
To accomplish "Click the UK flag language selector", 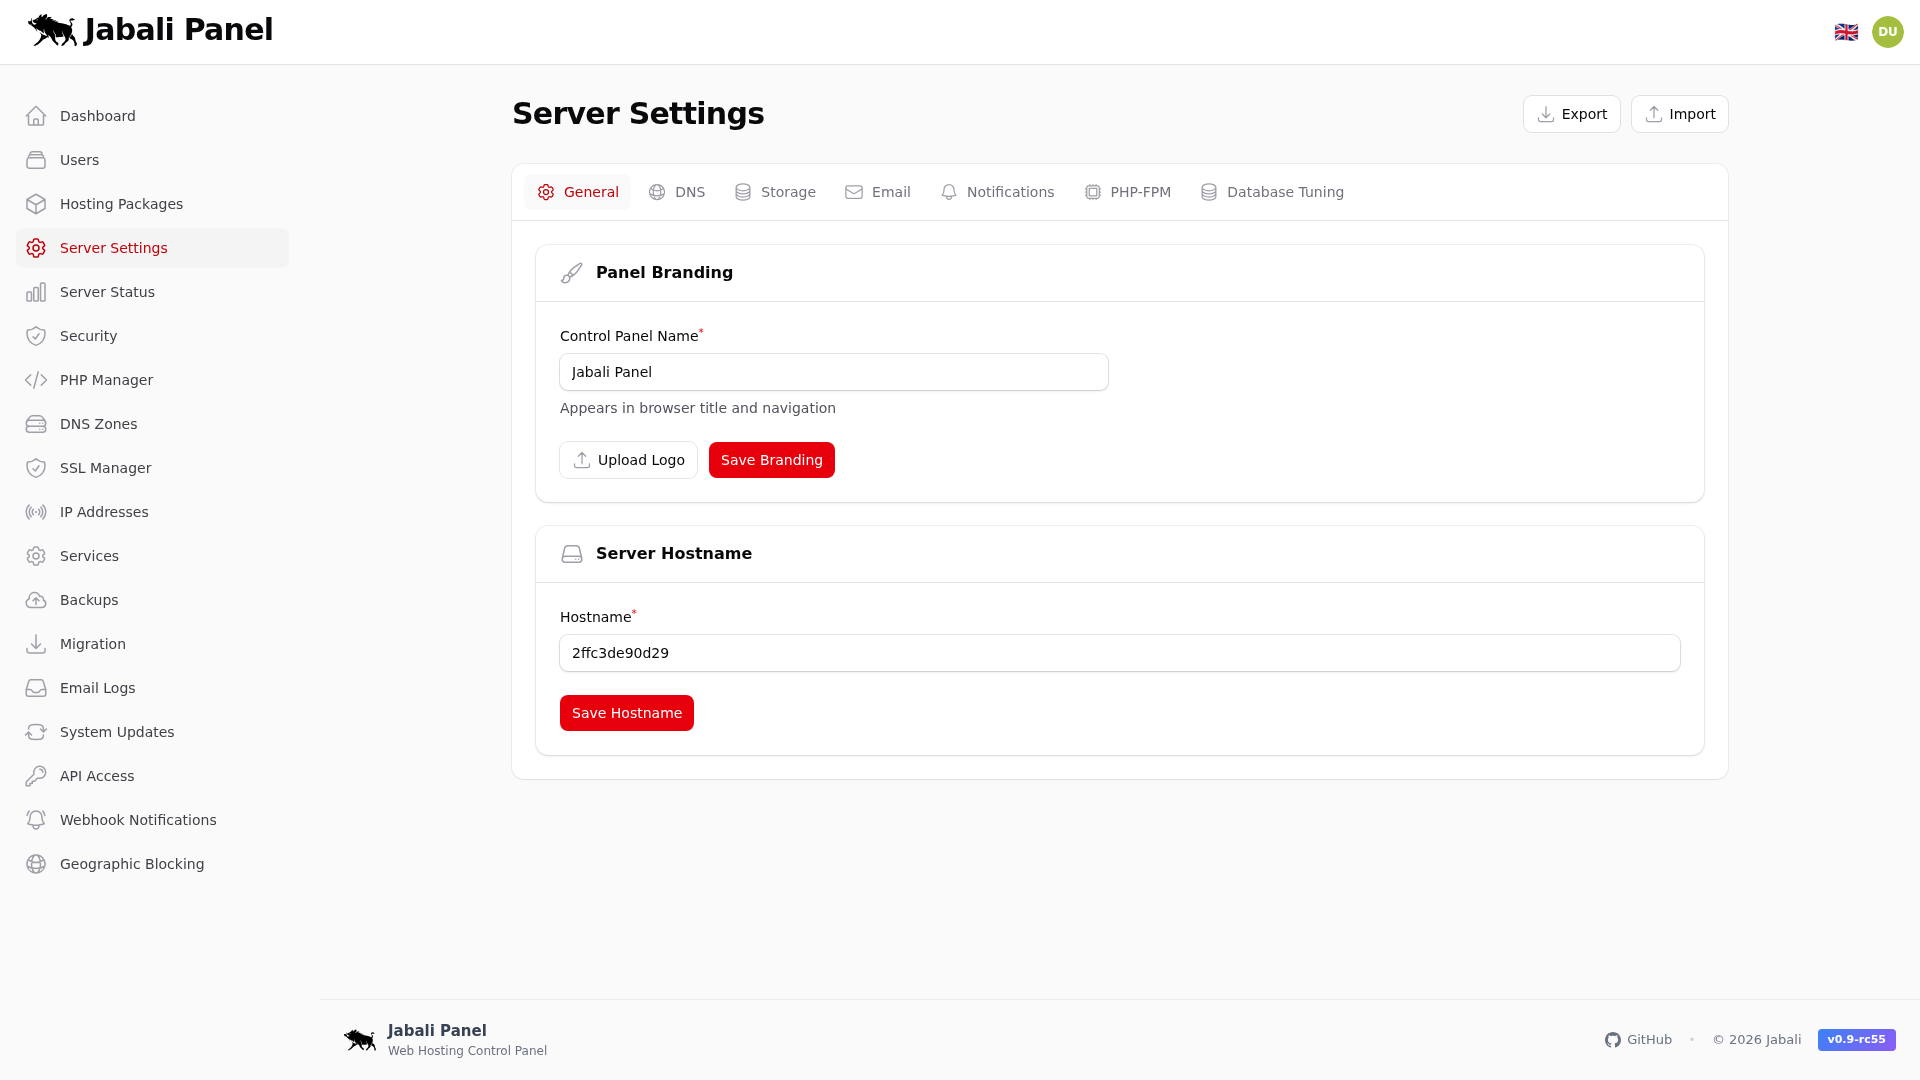I will pyautogui.click(x=1847, y=31).
